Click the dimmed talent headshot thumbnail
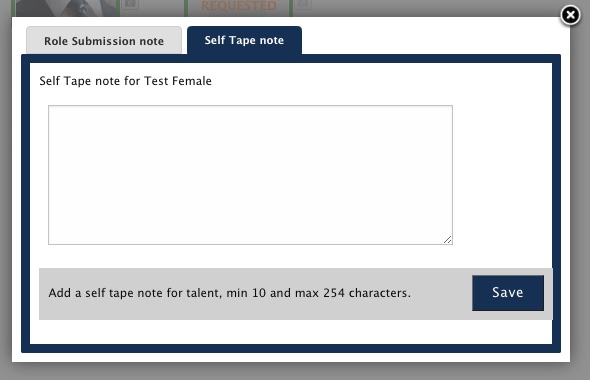This screenshot has width=590, height=380. (66, 8)
